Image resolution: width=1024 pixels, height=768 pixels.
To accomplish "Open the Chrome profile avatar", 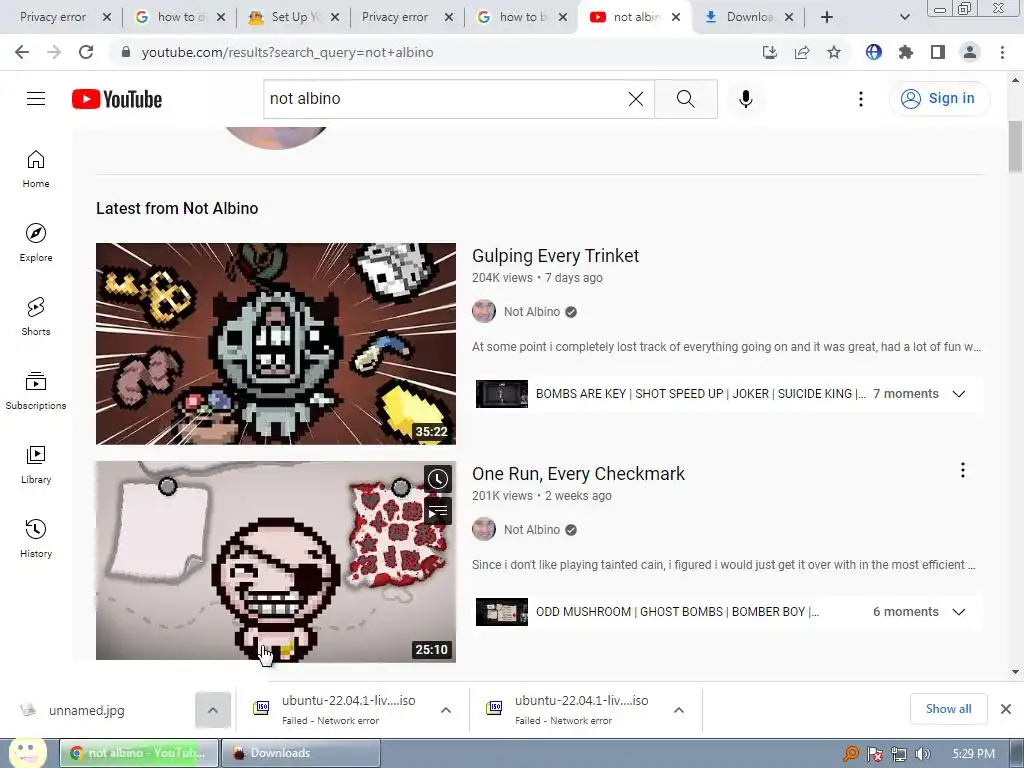I will (970, 52).
